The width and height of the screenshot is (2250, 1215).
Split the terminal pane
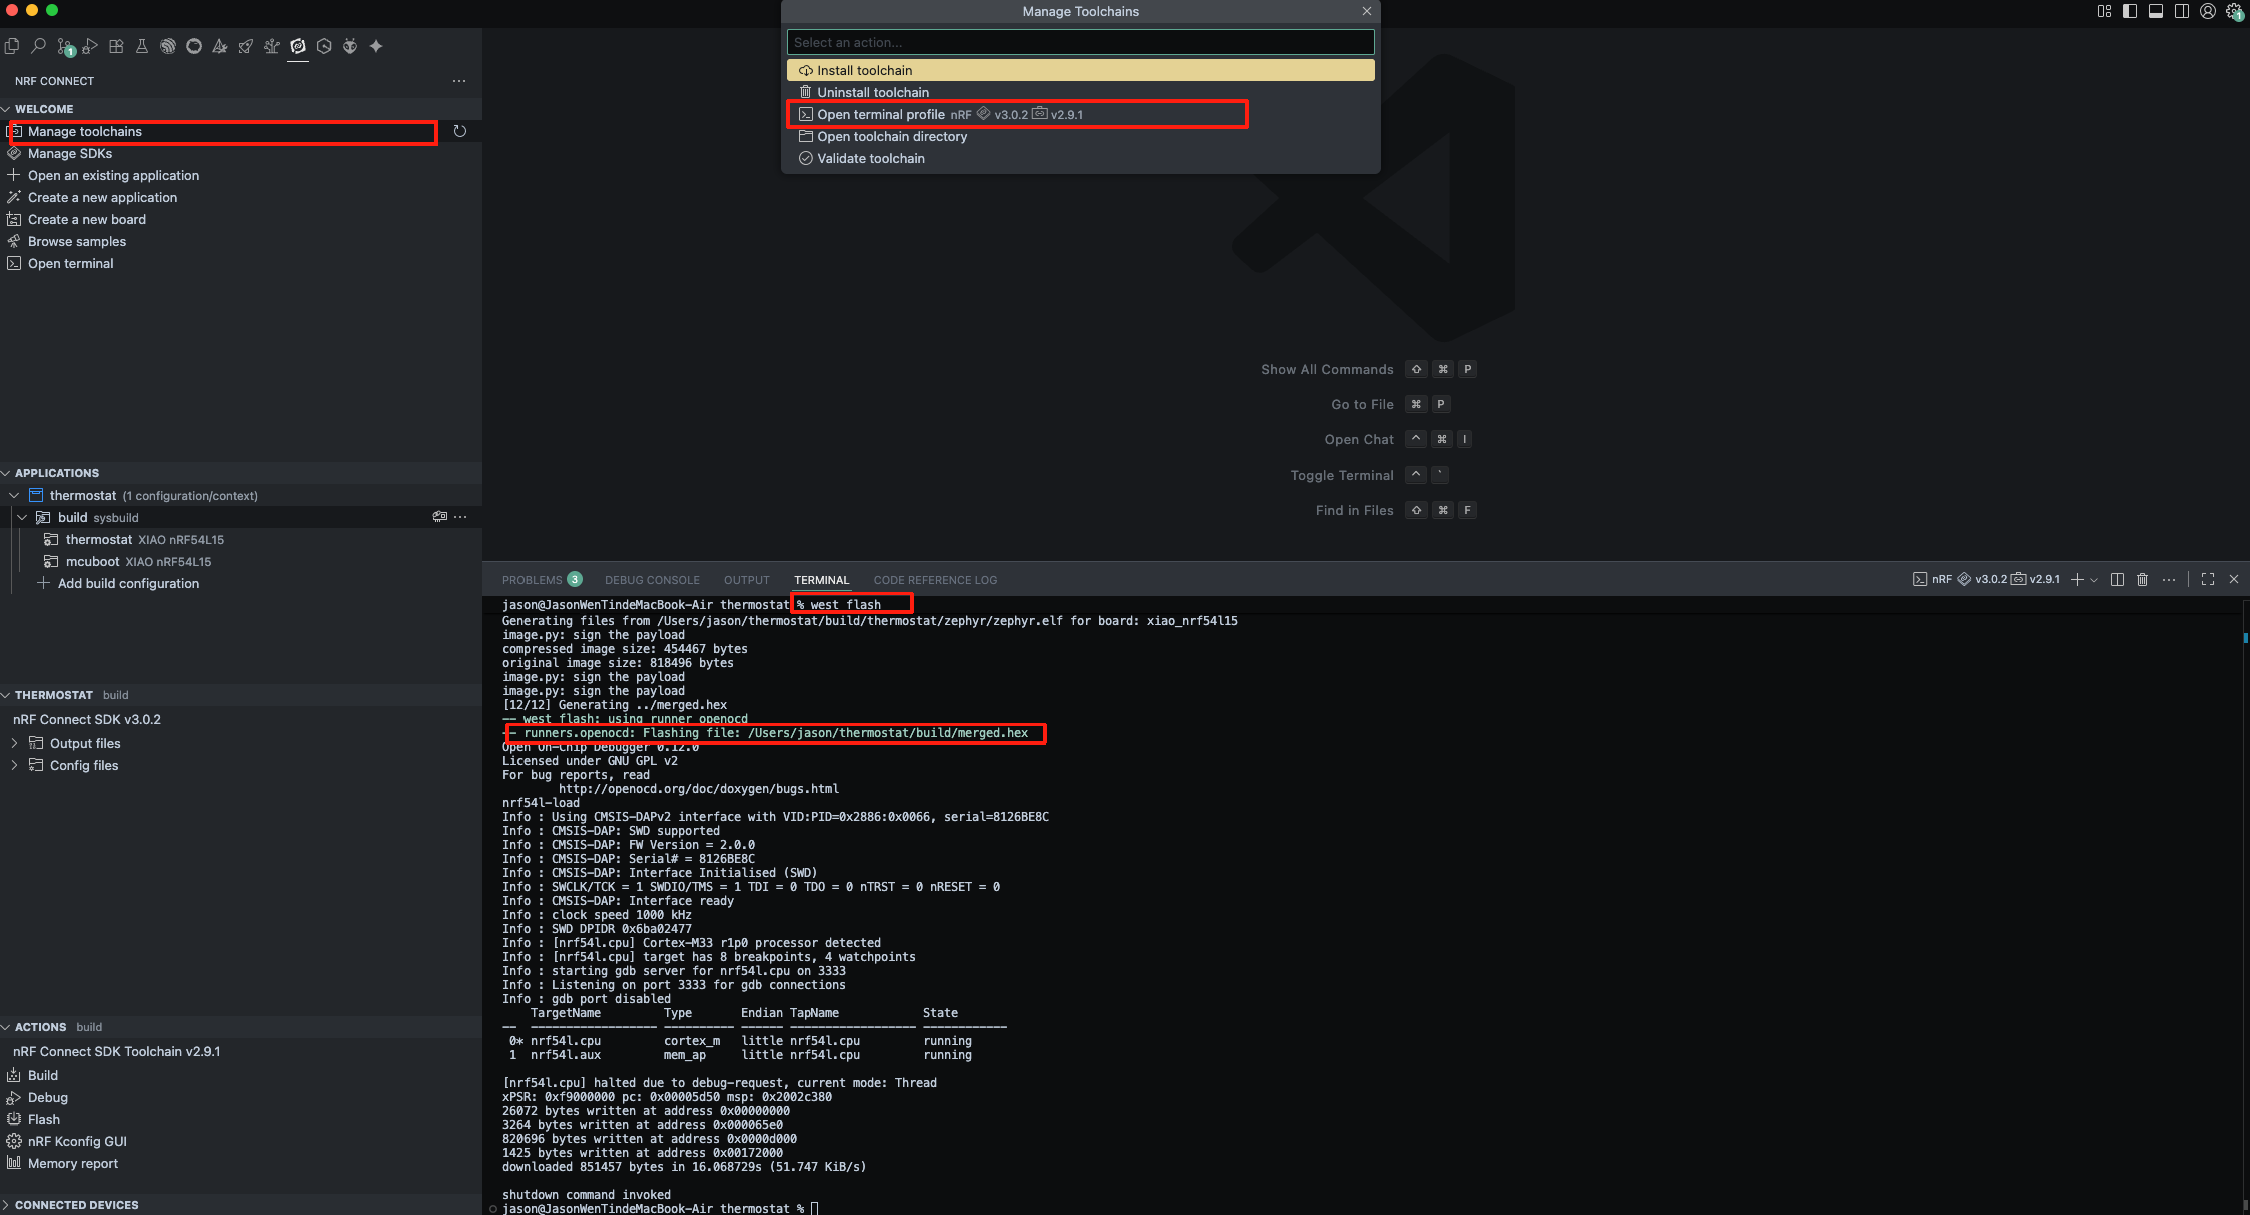tap(2117, 579)
